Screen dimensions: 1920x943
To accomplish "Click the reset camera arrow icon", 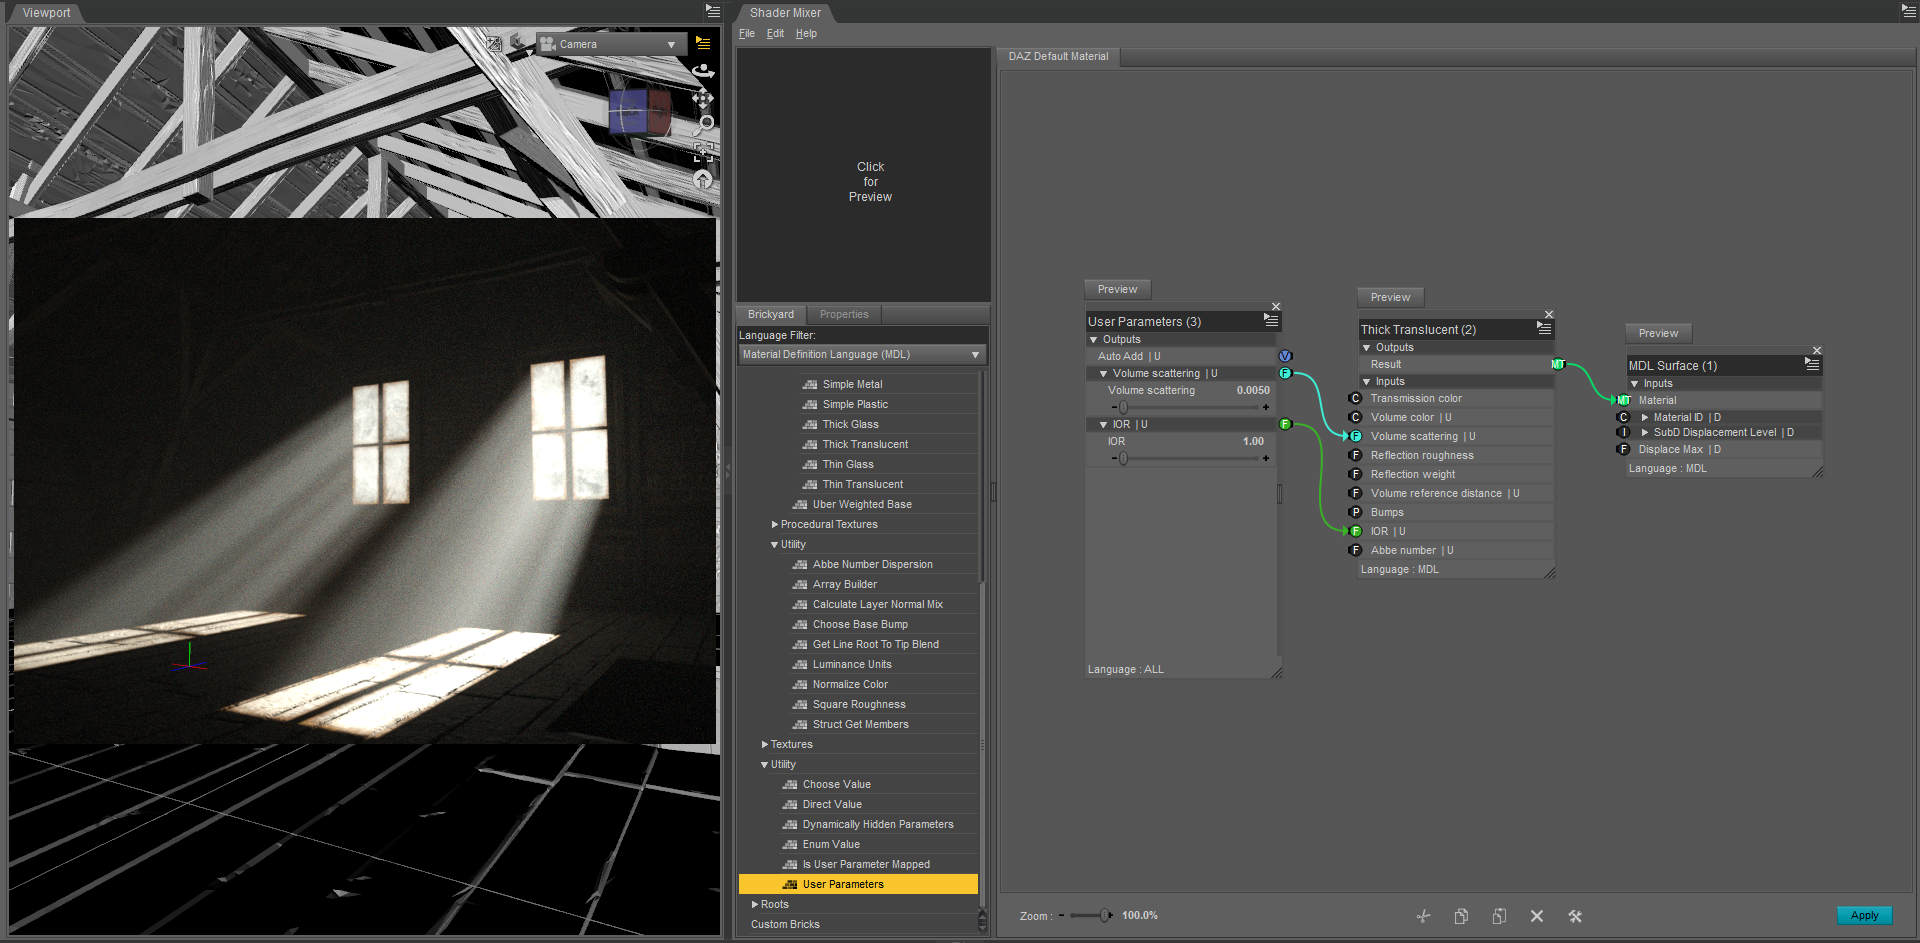I will 703,179.
